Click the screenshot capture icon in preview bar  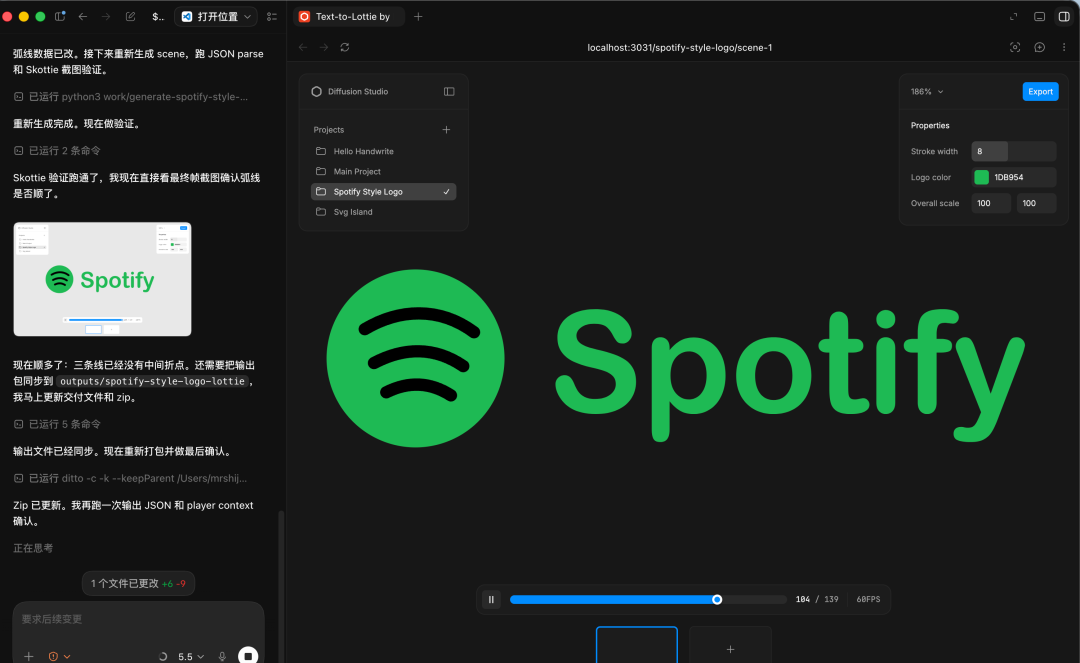1015,48
